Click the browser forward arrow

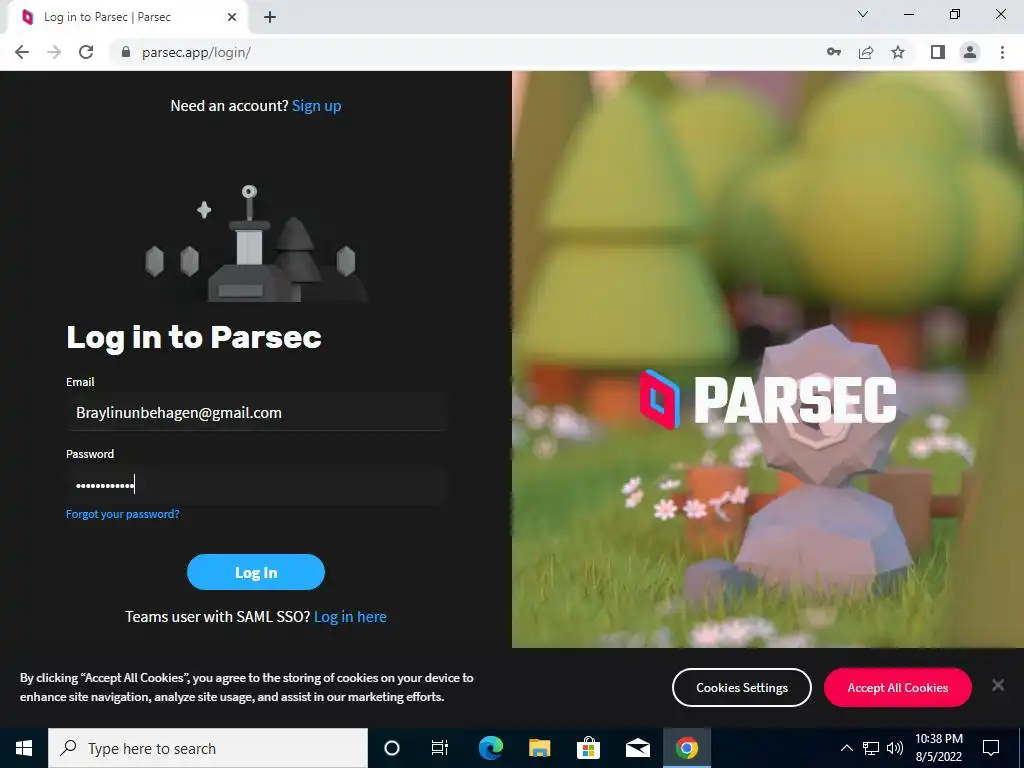coord(54,52)
